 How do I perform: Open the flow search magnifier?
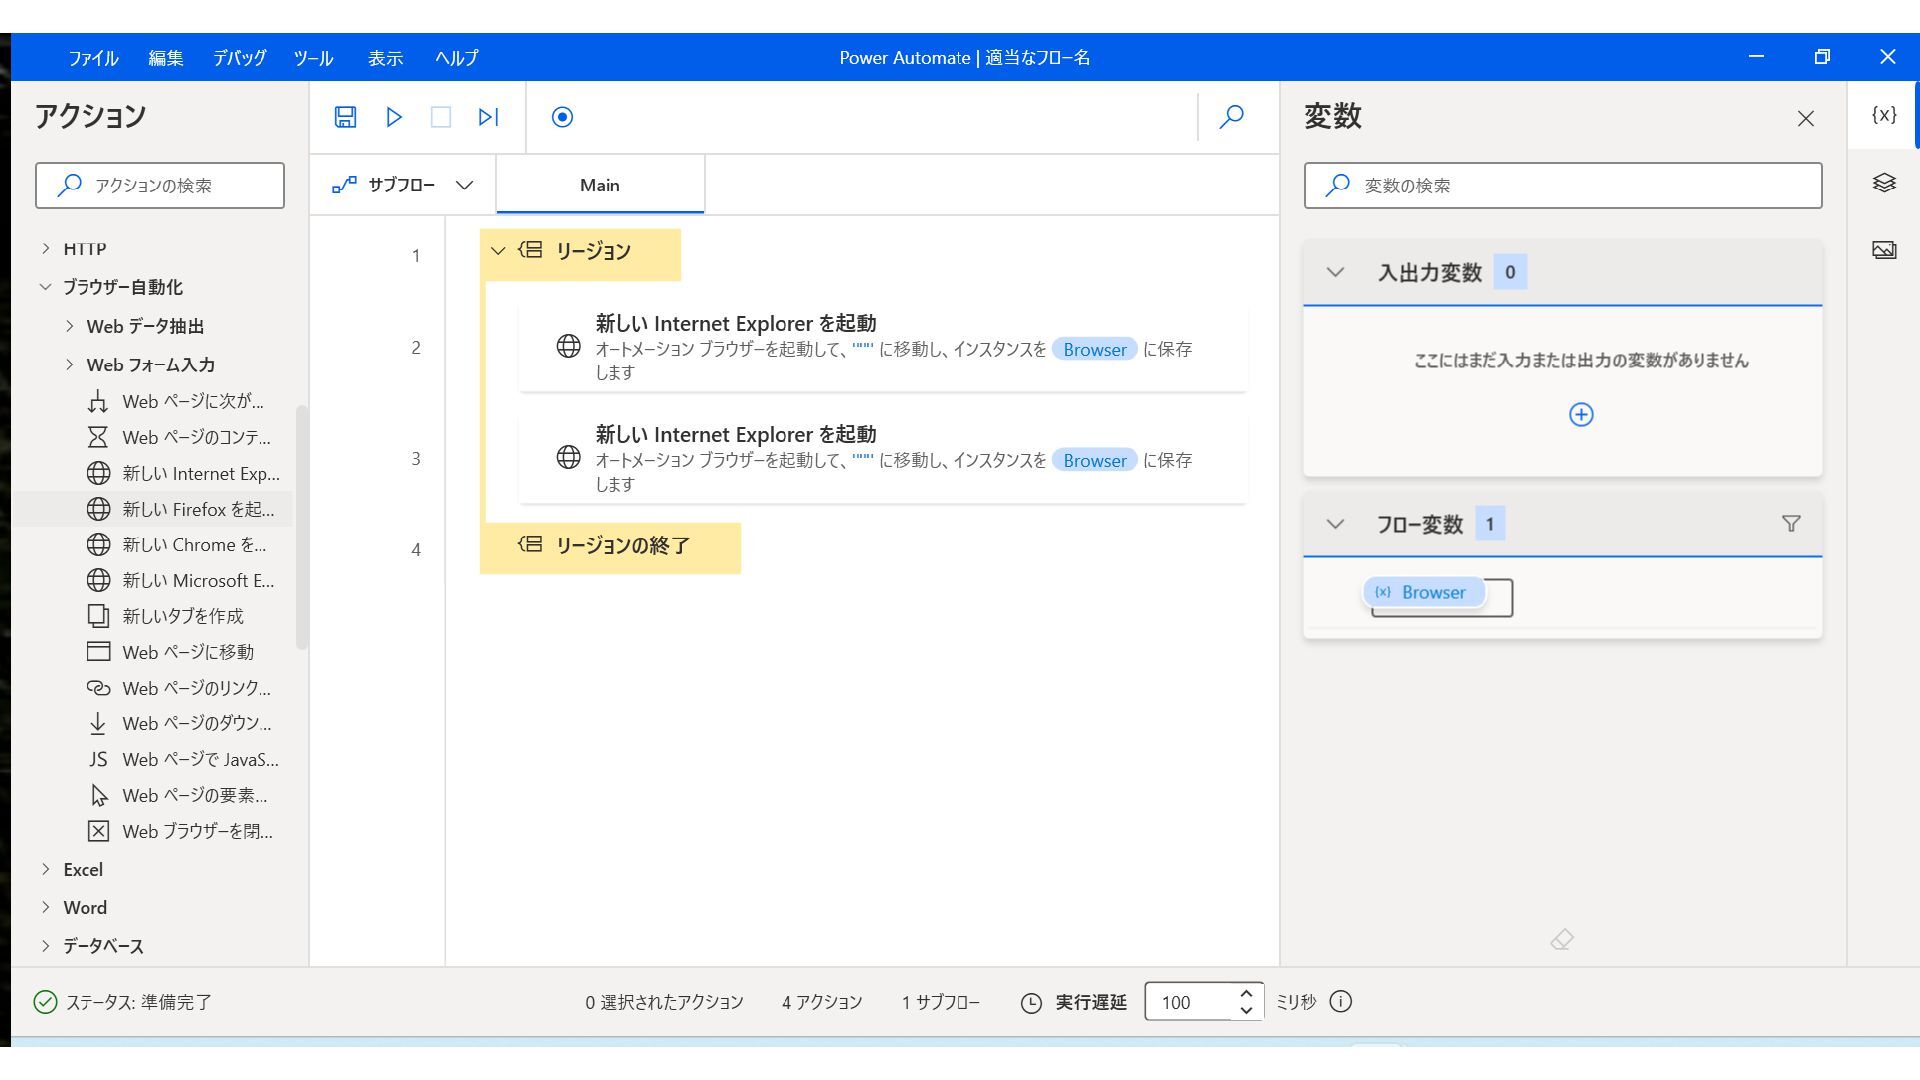point(1232,117)
